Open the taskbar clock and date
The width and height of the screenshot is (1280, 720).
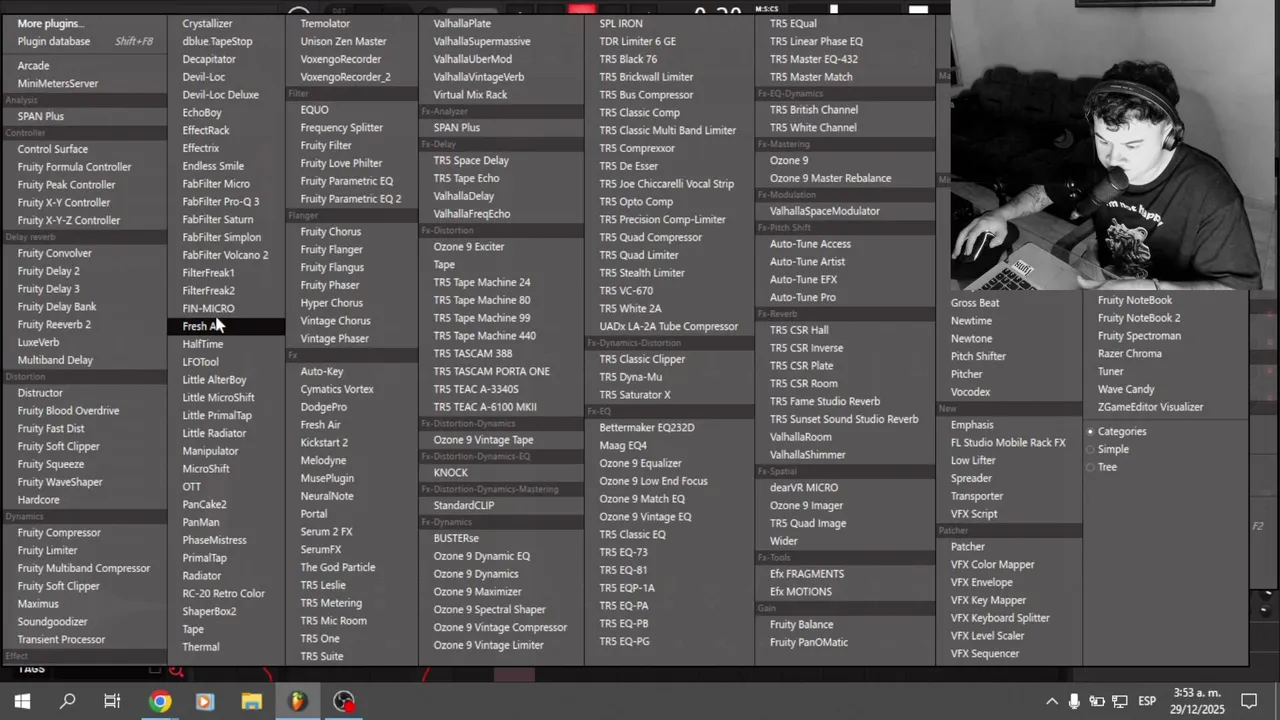(x=1199, y=701)
